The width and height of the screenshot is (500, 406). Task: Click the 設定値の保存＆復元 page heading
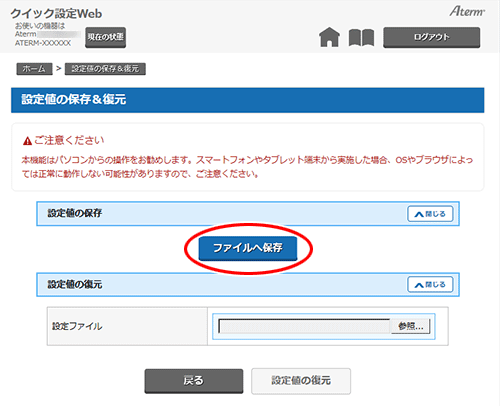[74, 99]
